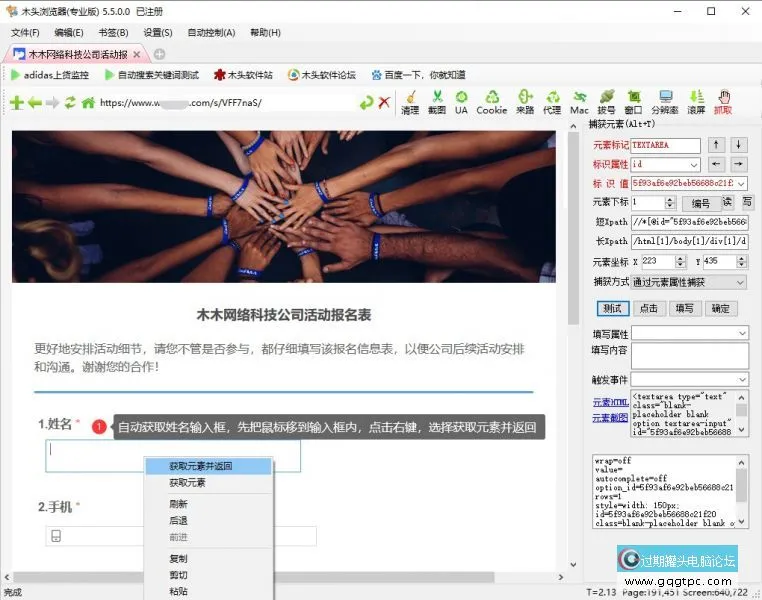762x600 pixels.
Task: Choose 获取元素并返回 in context menu
Action: pyautogui.click(x=208, y=466)
